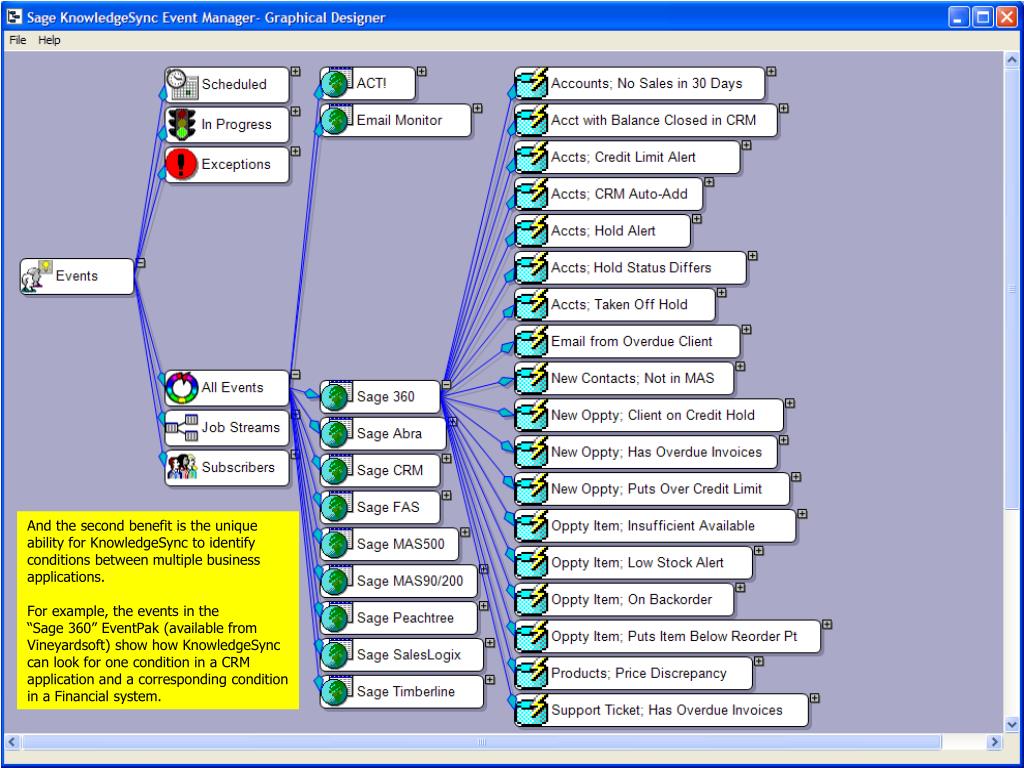Image resolution: width=1024 pixels, height=768 pixels.
Task: Expand the Sage MAS500 node
Action: click(x=465, y=532)
